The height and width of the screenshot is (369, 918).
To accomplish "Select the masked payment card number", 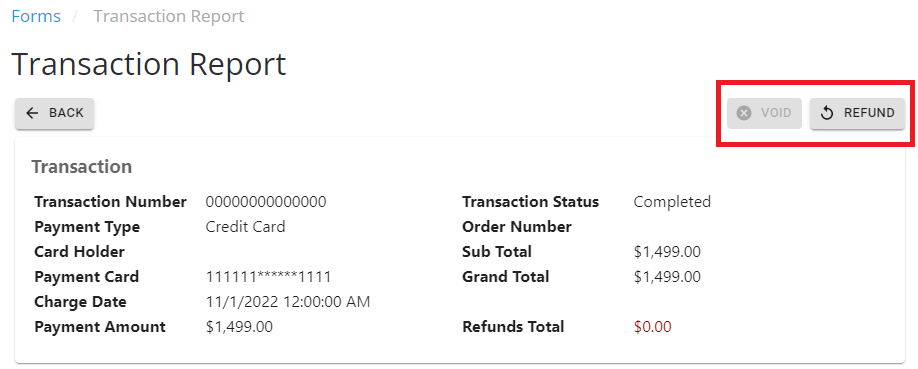I will click(268, 277).
